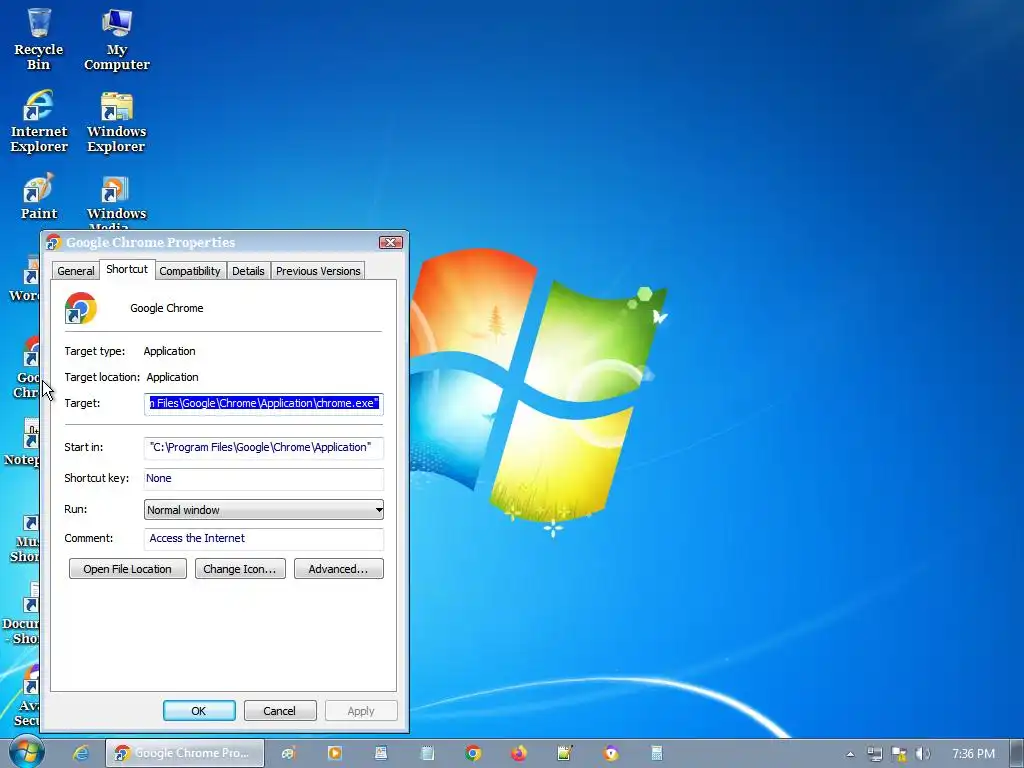Open Paint from the taskbar
The width and height of the screenshot is (1024, 768).
(x=289, y=753)
